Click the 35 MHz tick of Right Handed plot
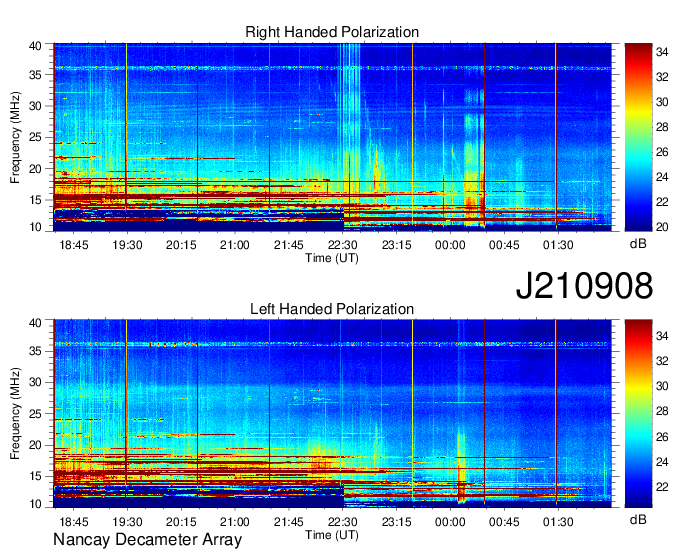The width and height of the screenshot is (680, 552). tap(35, 75)
